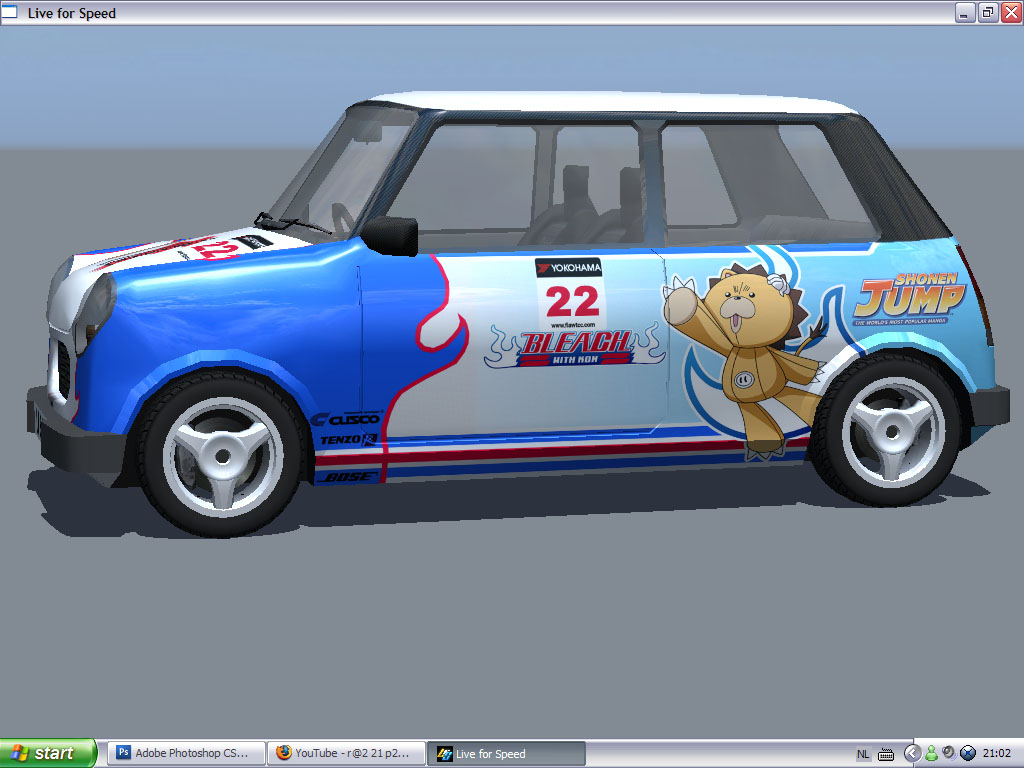Open the volume speaker tray icon
This screenshot has width=1024, height=768.
tap(949, 753)
